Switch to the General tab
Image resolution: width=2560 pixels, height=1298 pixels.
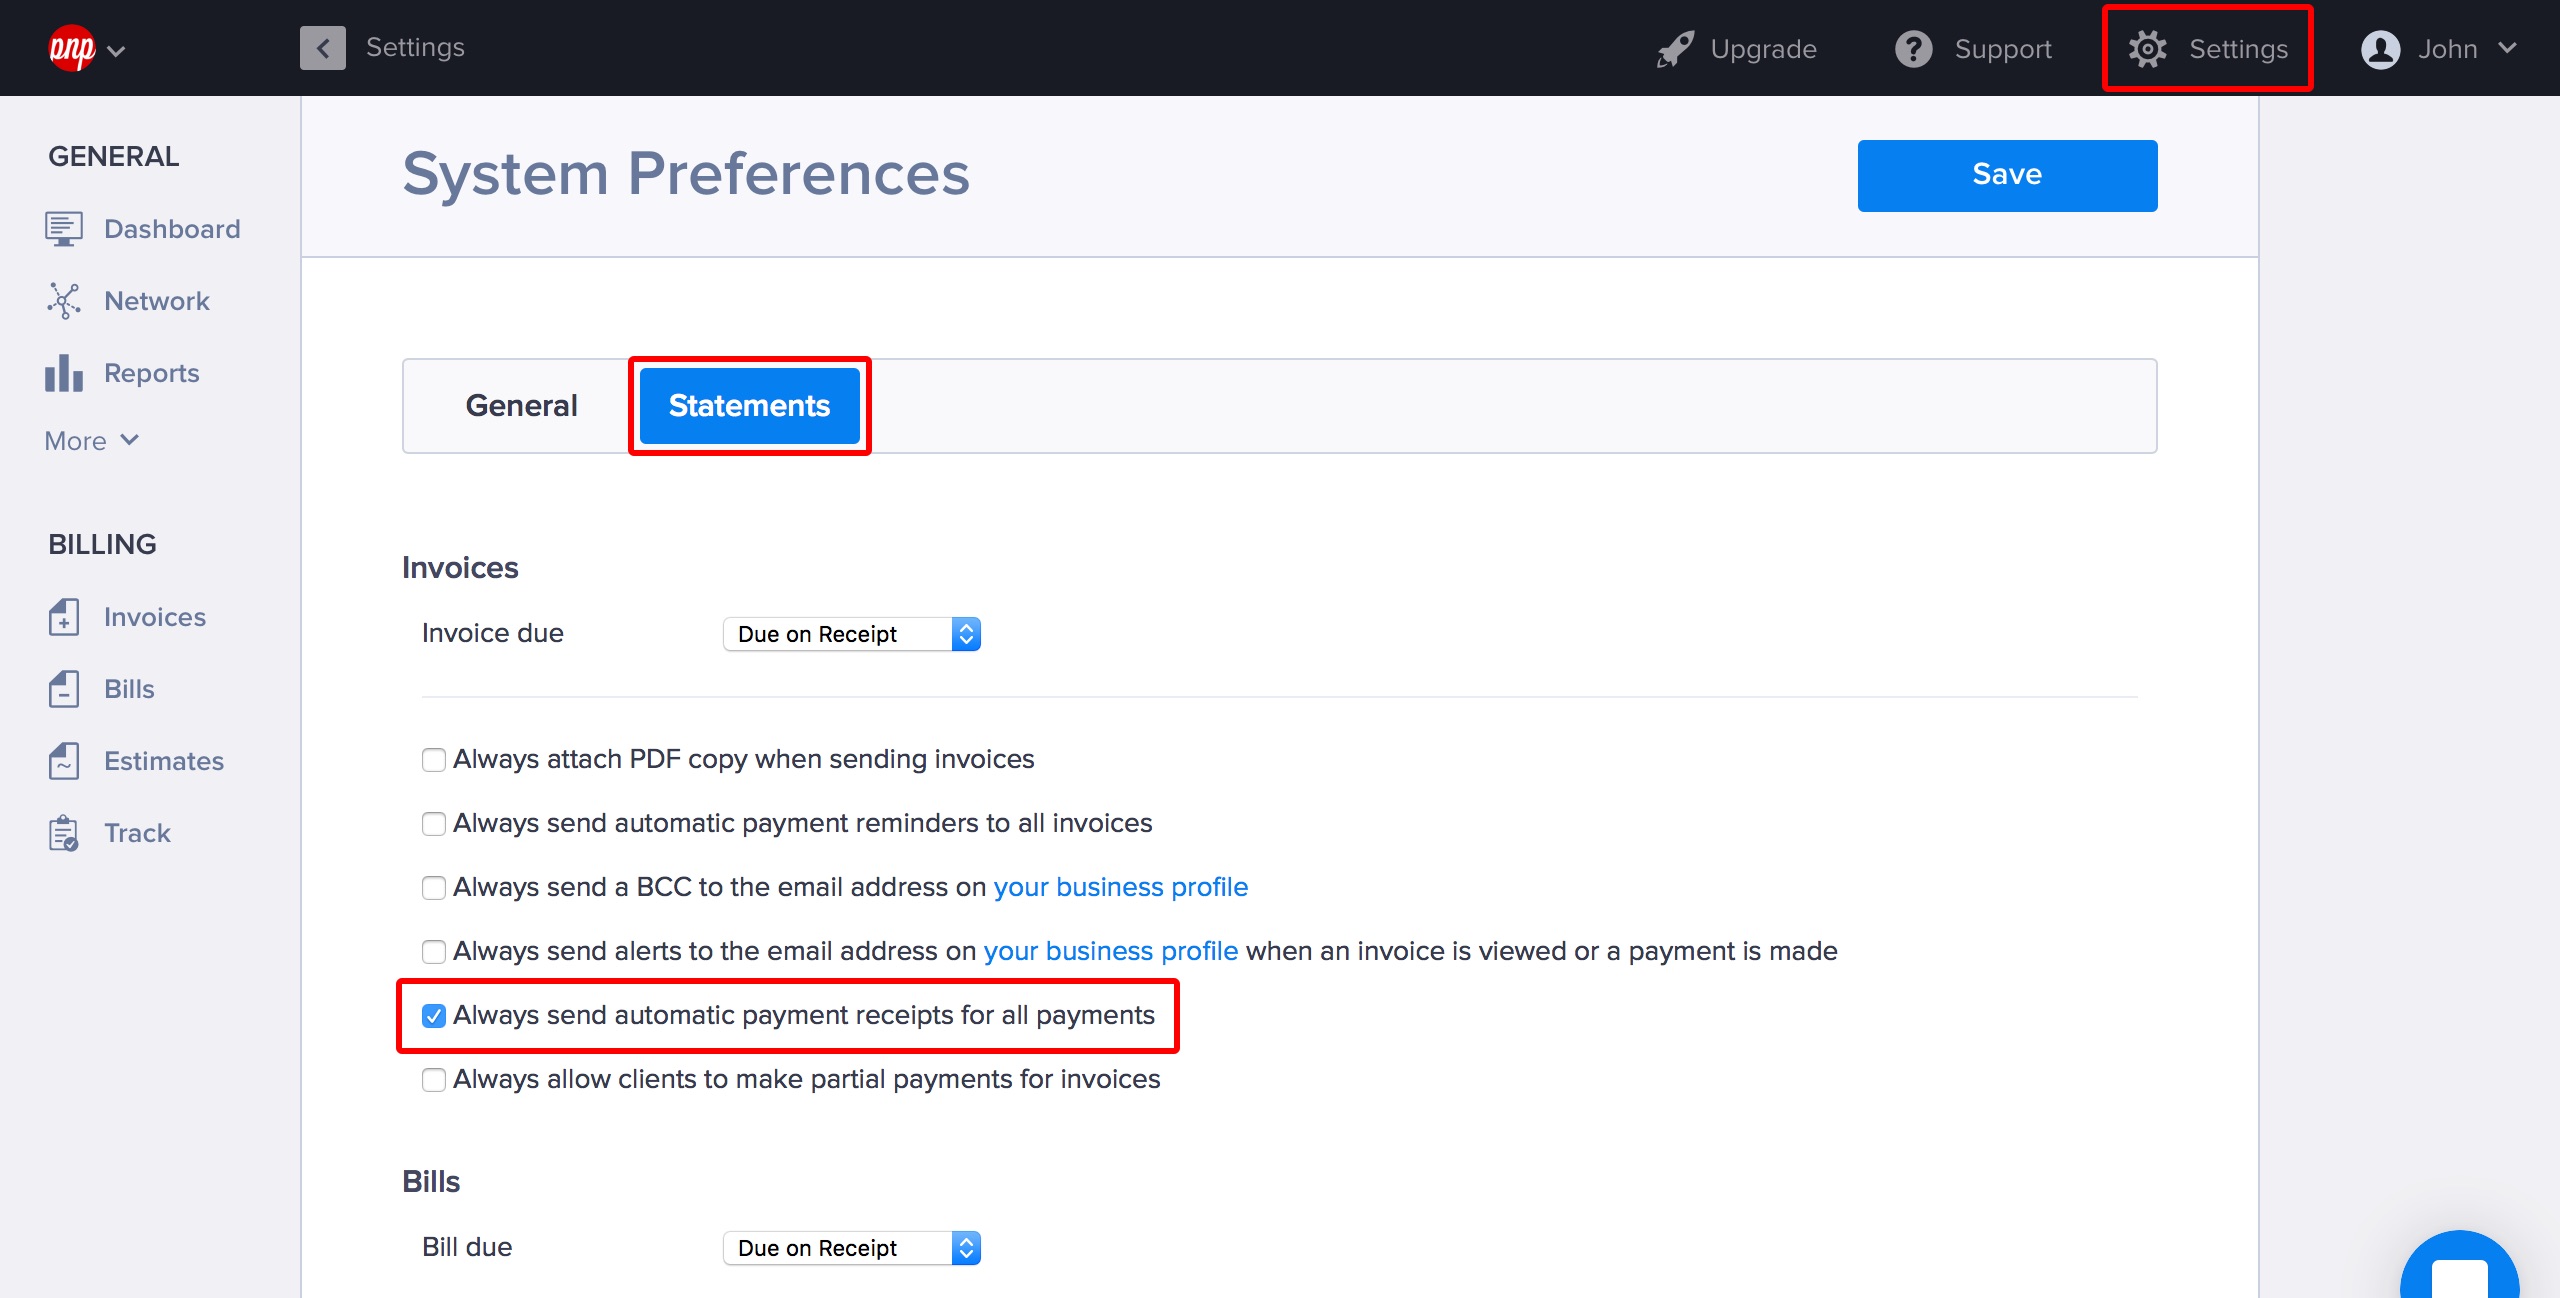(520, 406)
